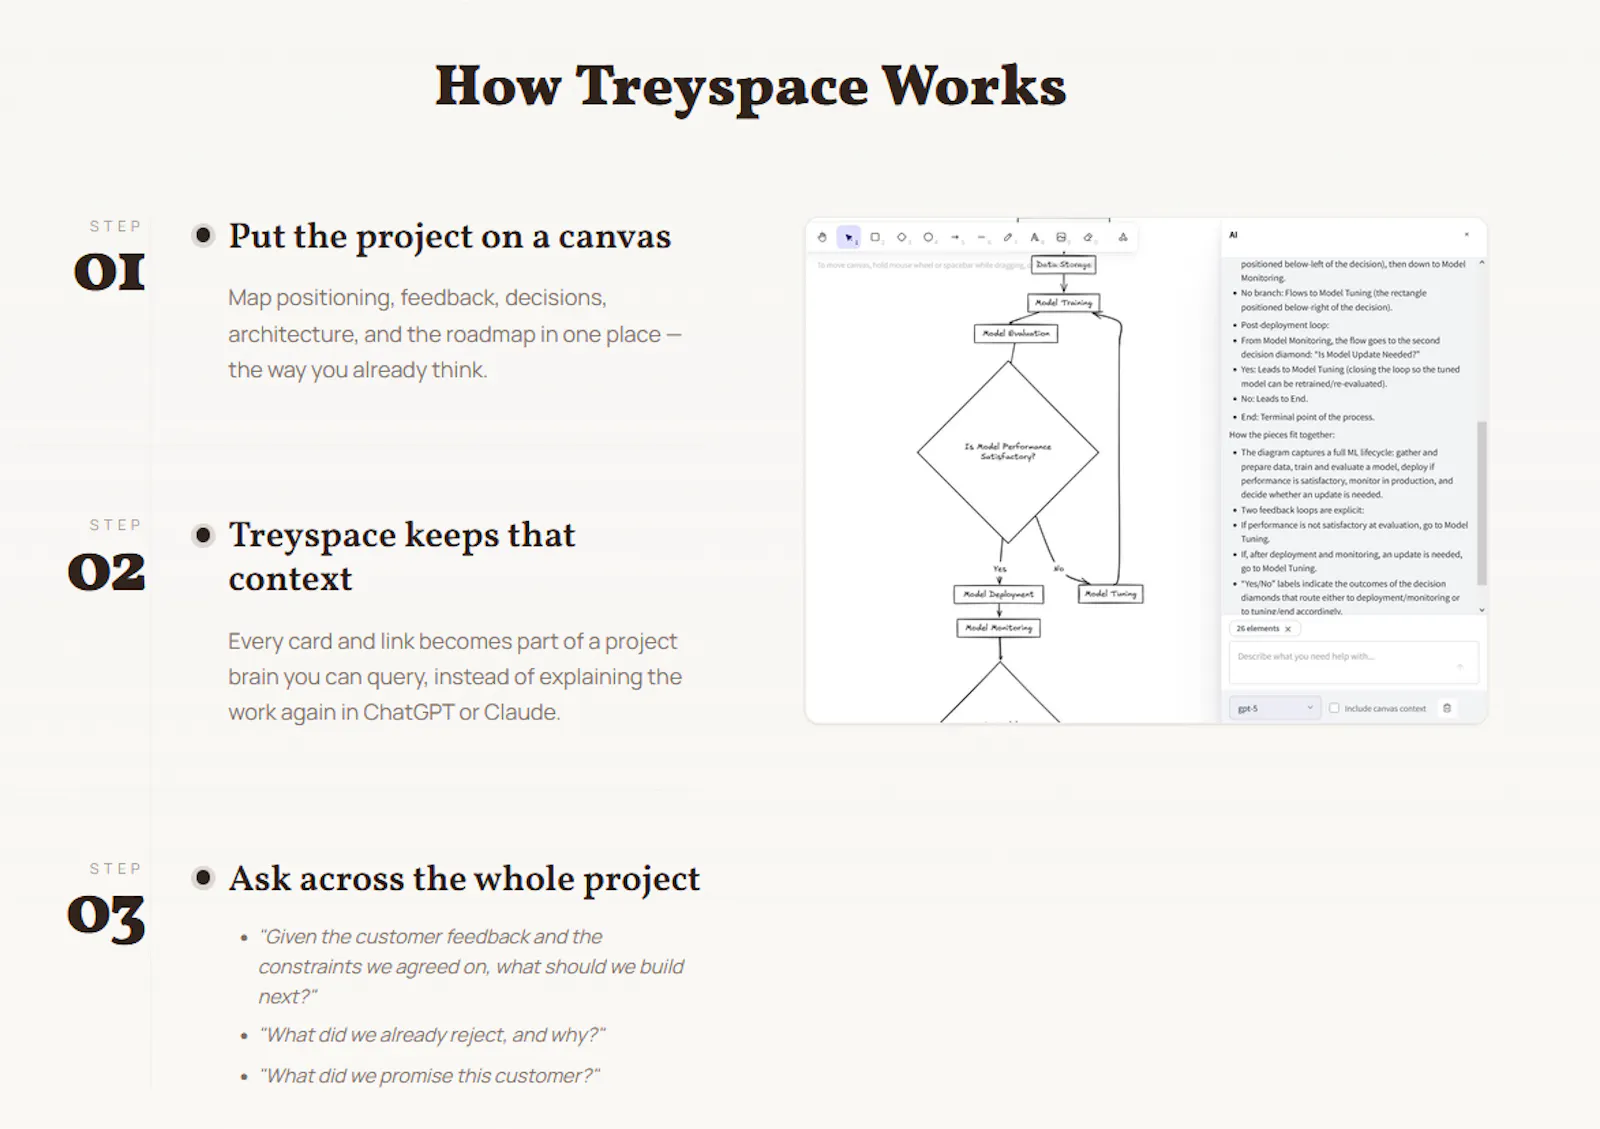The width and height of the screenshot is (1600, 1129).
Task: Click the Model Training flowchart node
Action: (1064, 302)
